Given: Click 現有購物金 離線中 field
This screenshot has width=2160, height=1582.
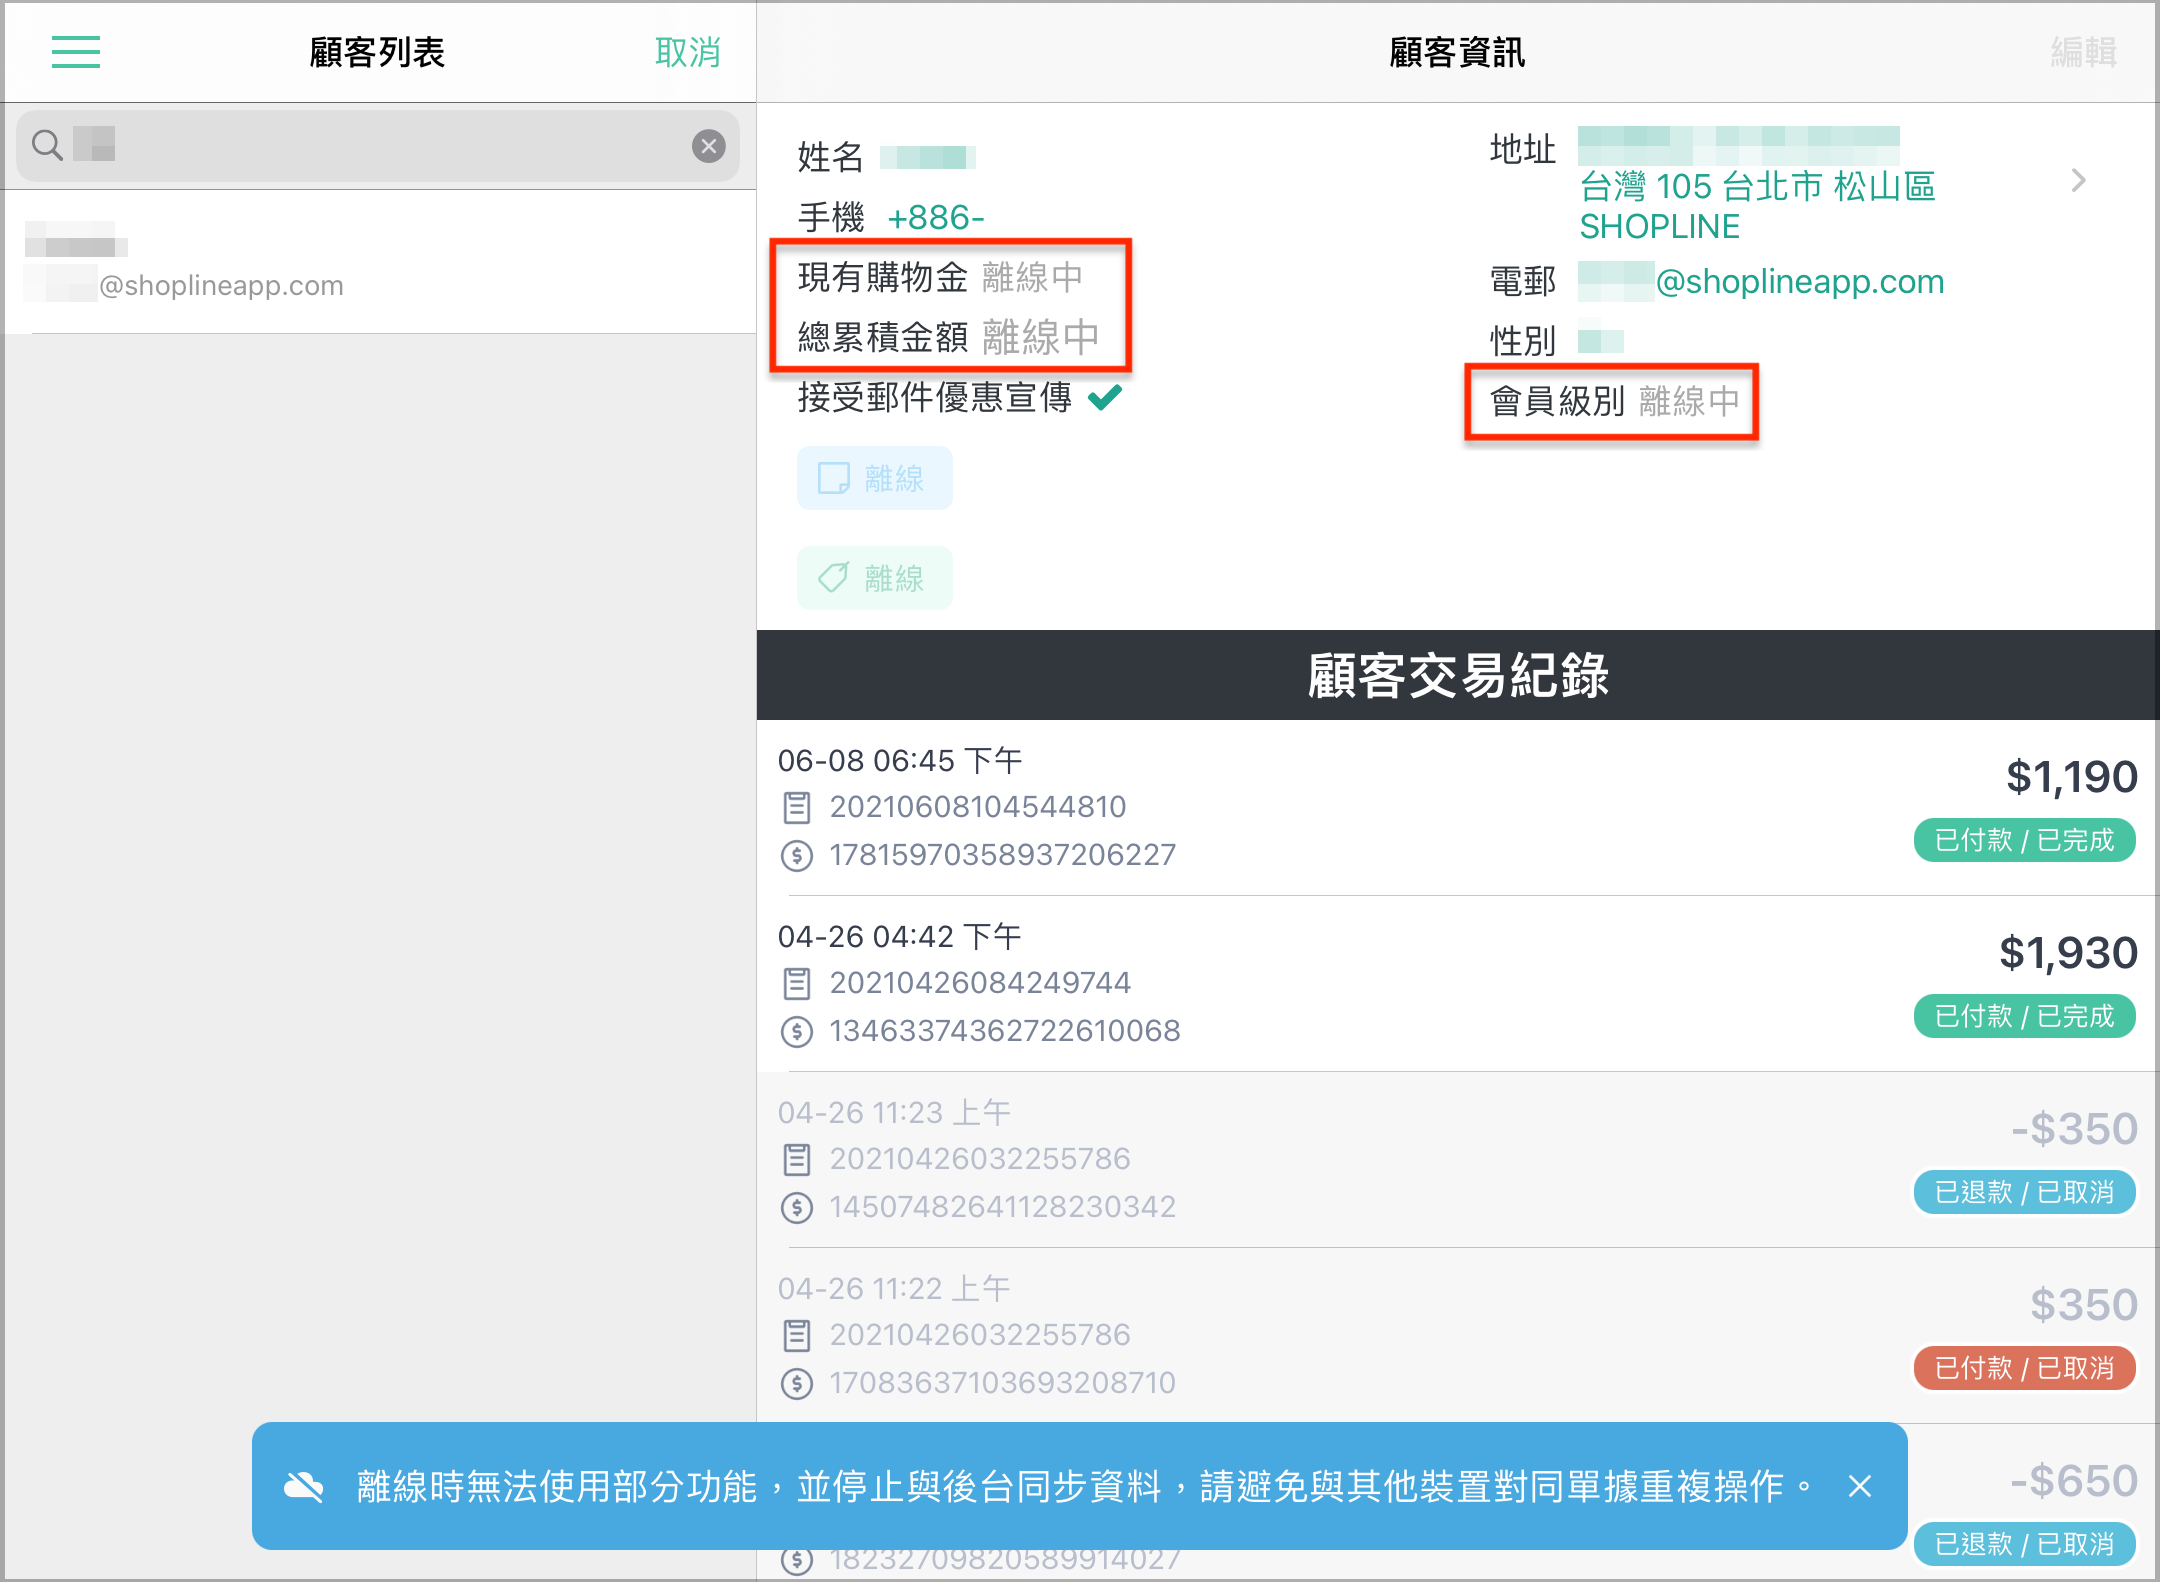Looking at the screenshot, I should [940, 277].
